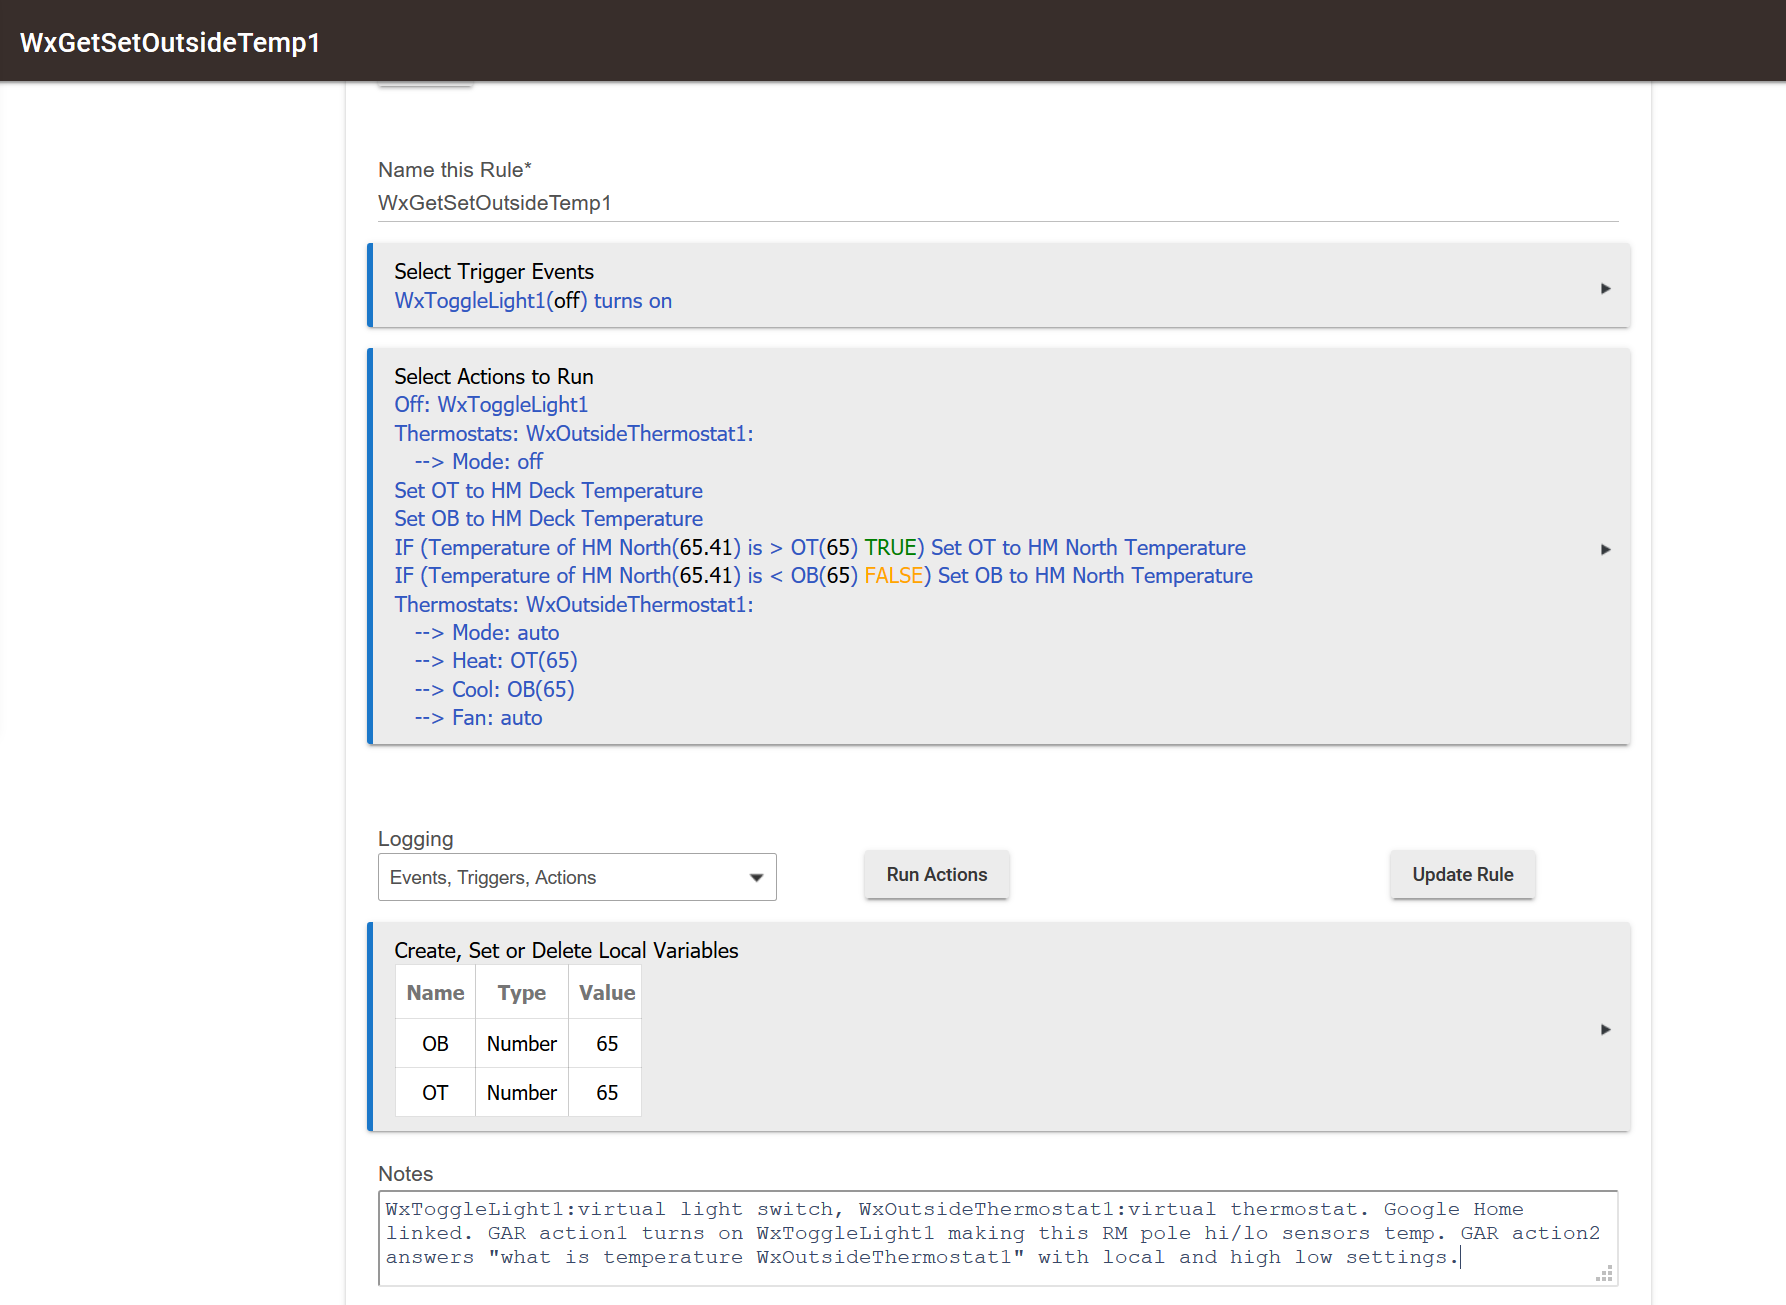Grab the Notes textarea resize handle

point(1605,1274)
